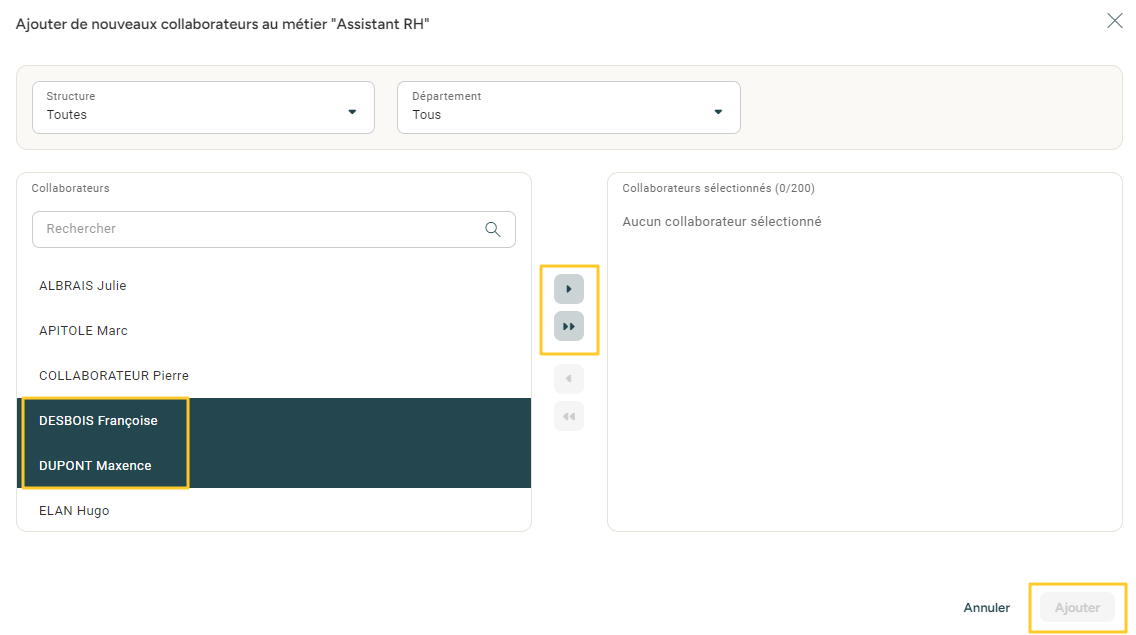
Task: Close the add collaborators dialog
Action: (1114, 21)
